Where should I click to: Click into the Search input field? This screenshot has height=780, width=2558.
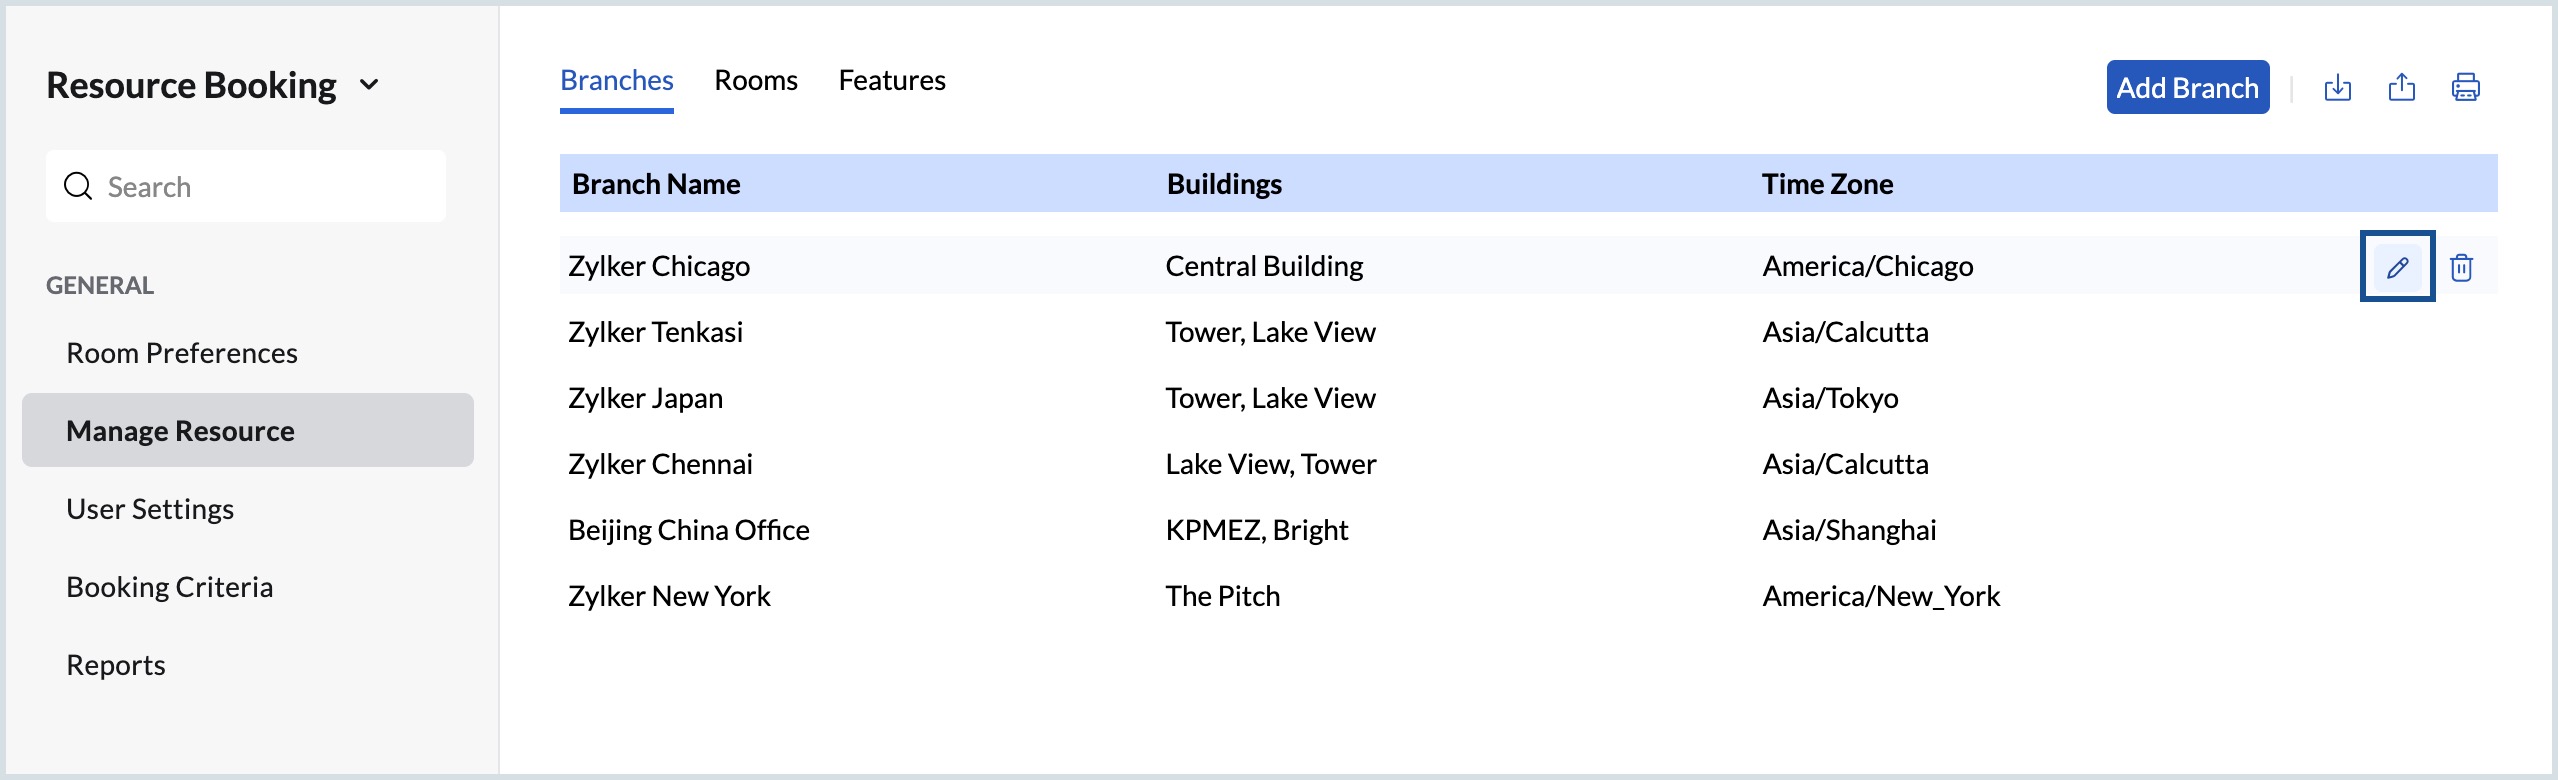pyautogui.click(x=270, y=186)
